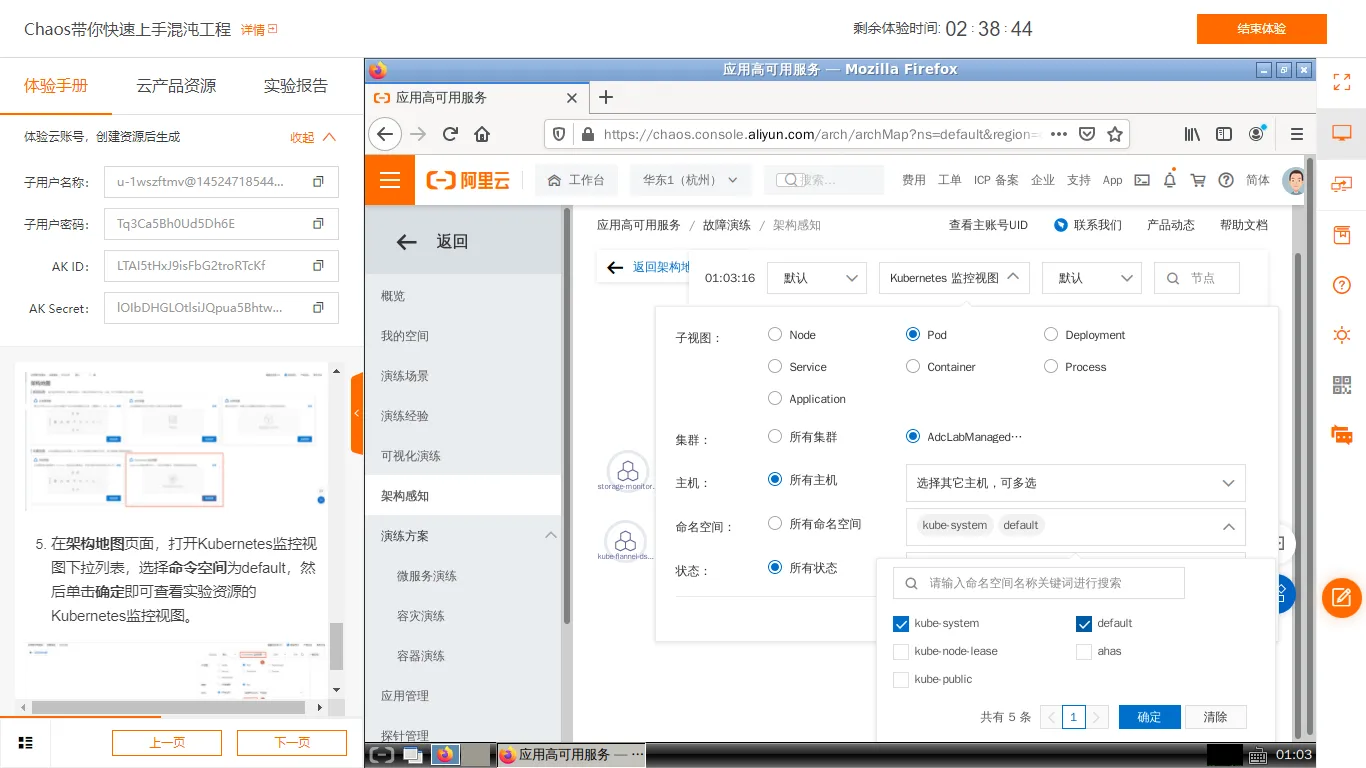This screenshot has width=1366, height=768.
Task: Open first 默认 dropdown beside timer
Action: (x=817, y=278)
